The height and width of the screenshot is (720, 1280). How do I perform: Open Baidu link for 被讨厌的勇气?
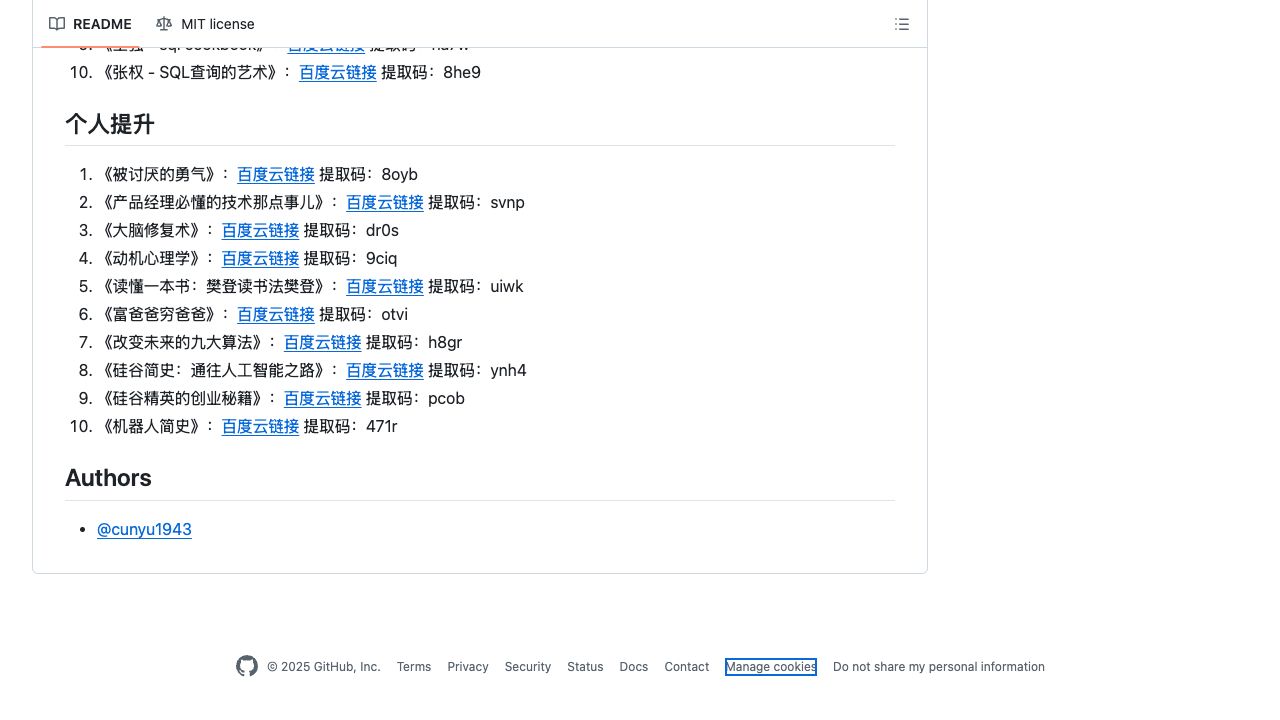tap(276, 174)
